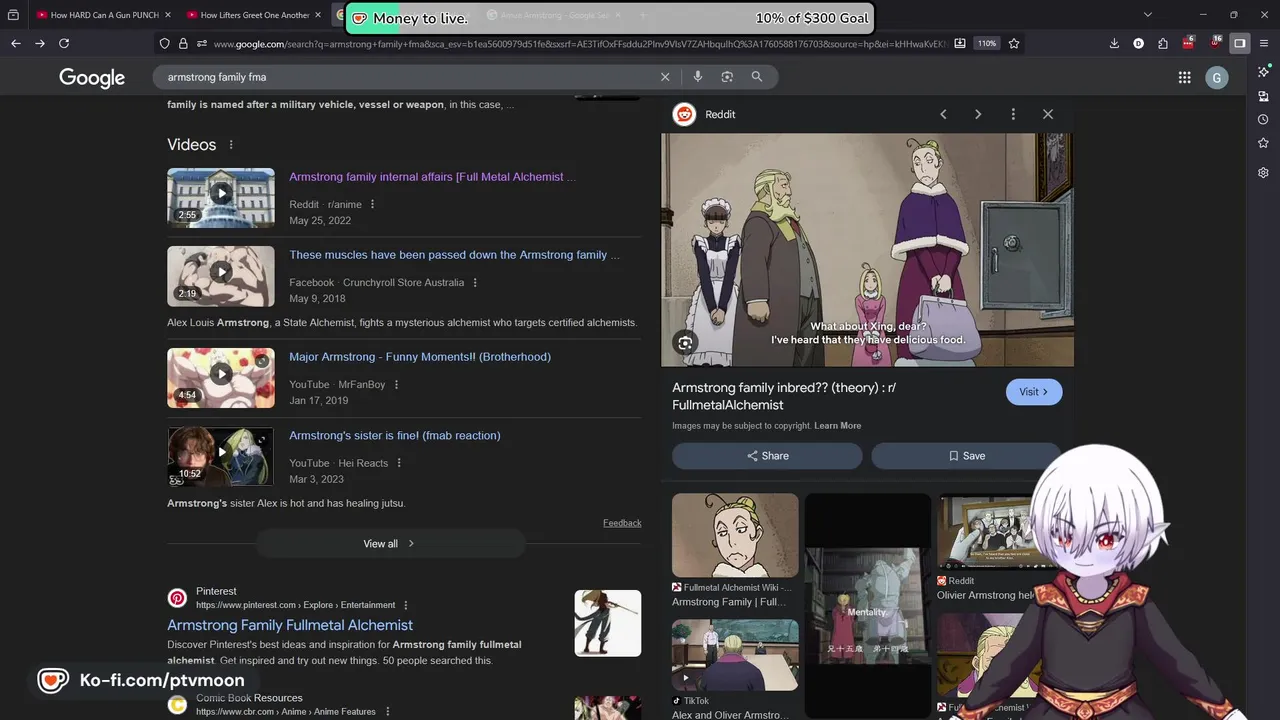Clear the search box text
Viewport: 1280px width, 720px height.
click(665, 76)
